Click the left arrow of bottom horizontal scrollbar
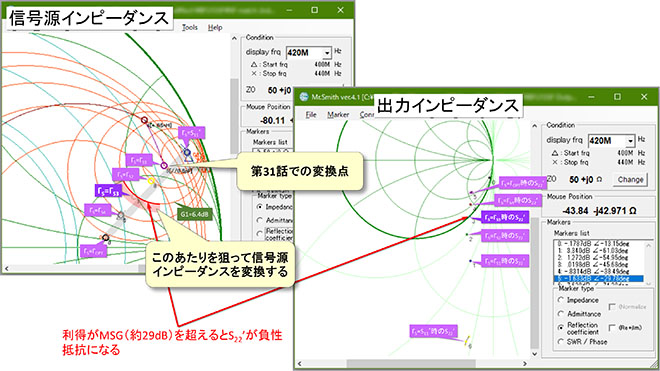Viewport: 660px width, 371px height. [x=300, y=363]
